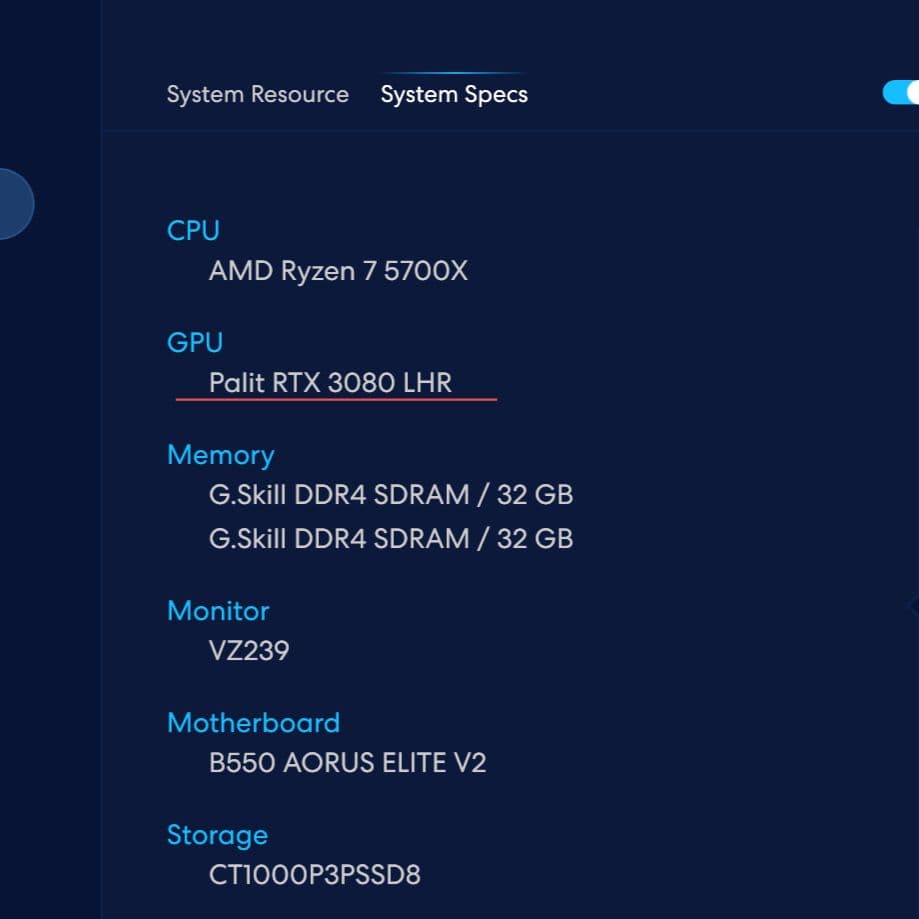Screen dimensions: 919x919
Task: Click the second G.Skill DDR4 SDRAM row
Action: (x=390, y=539)
